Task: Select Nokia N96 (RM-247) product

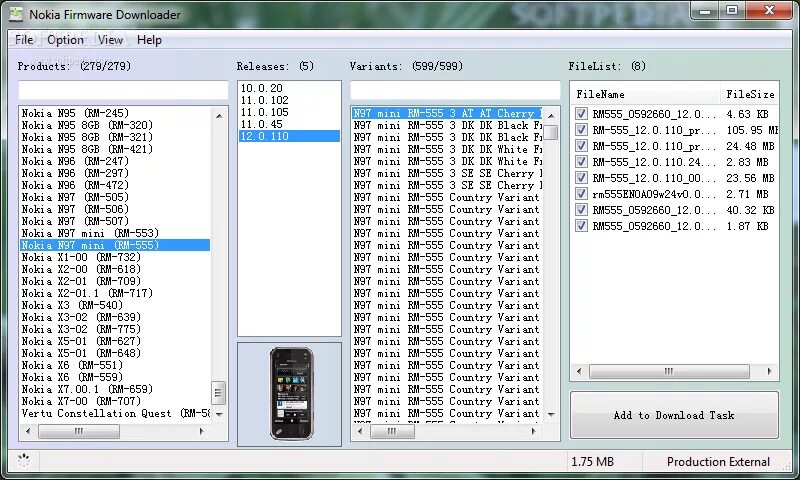Action: [x=115, y=161]
